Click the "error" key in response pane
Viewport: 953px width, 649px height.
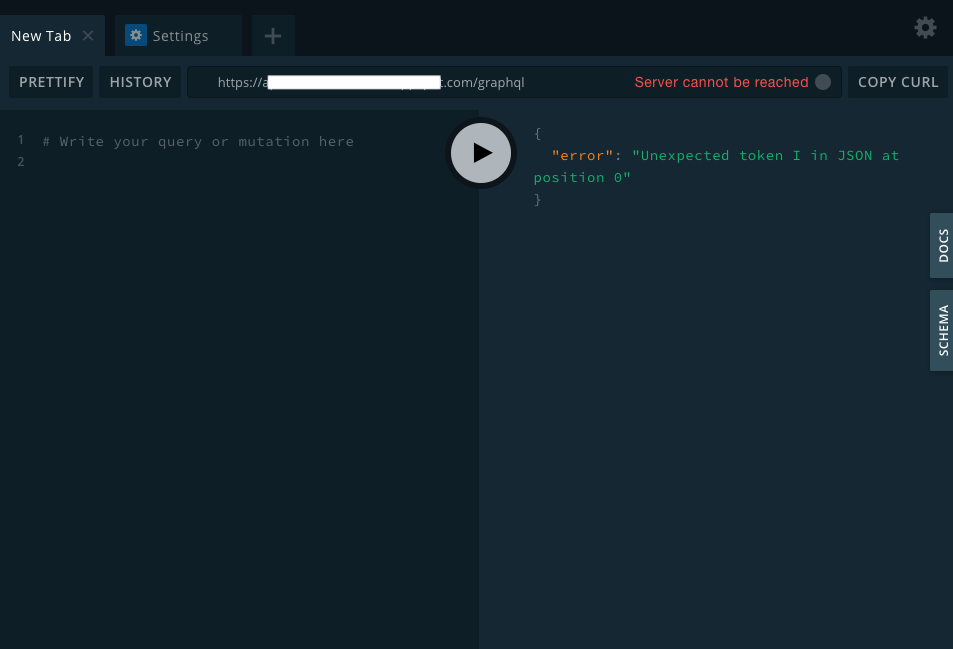point(582,156)
